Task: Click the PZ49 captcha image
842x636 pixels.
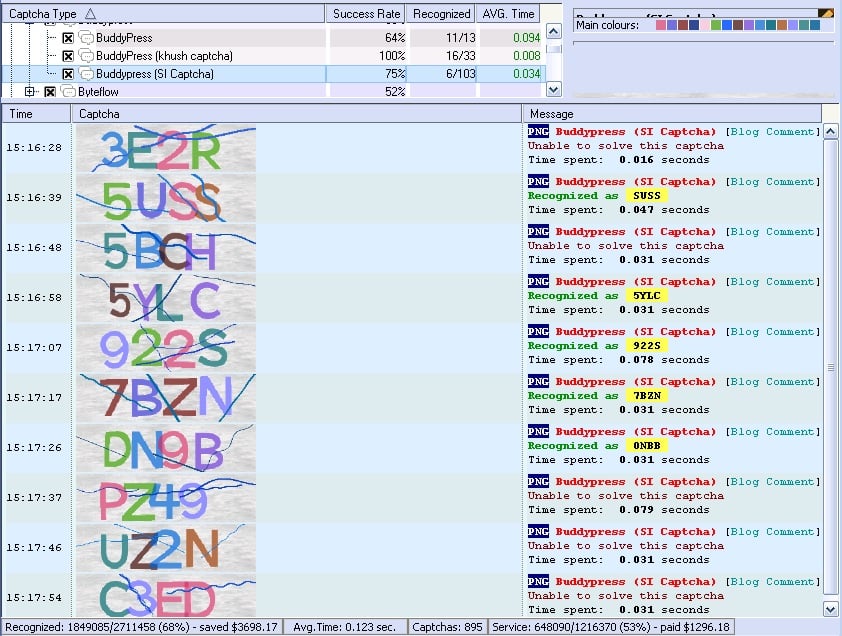Action: tap(166, 498)
